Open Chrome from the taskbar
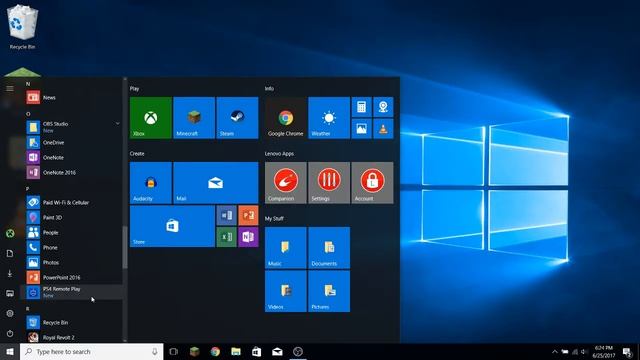Image resolution: width=640 pixels, height=360 pixels. coord(215,351)
